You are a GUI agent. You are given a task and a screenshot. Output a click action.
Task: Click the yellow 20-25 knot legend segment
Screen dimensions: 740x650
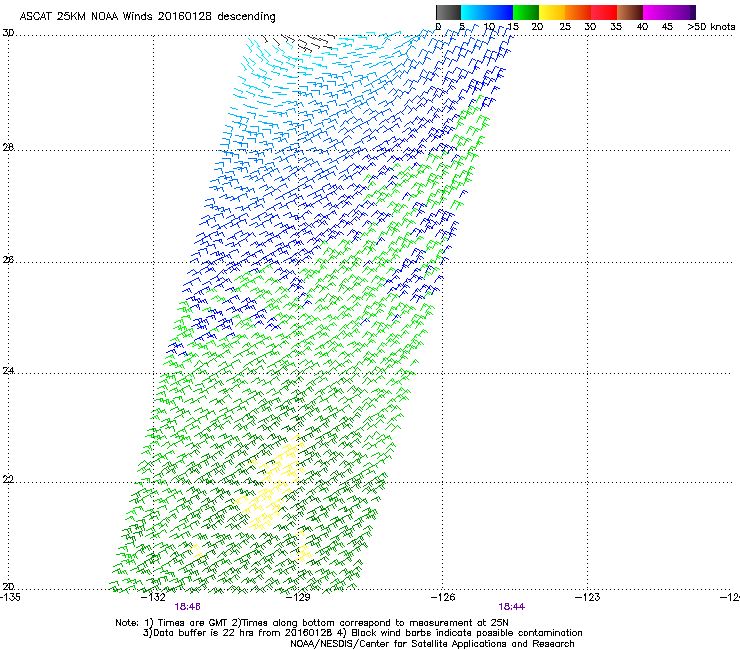coord(552,12)
